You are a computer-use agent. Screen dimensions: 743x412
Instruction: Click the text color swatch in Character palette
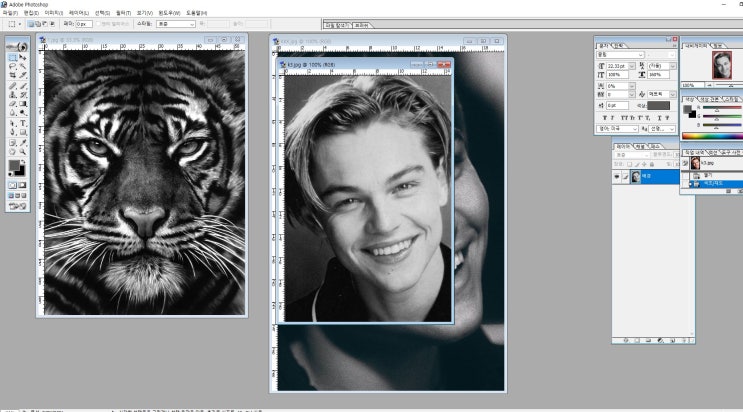point(659,106)
